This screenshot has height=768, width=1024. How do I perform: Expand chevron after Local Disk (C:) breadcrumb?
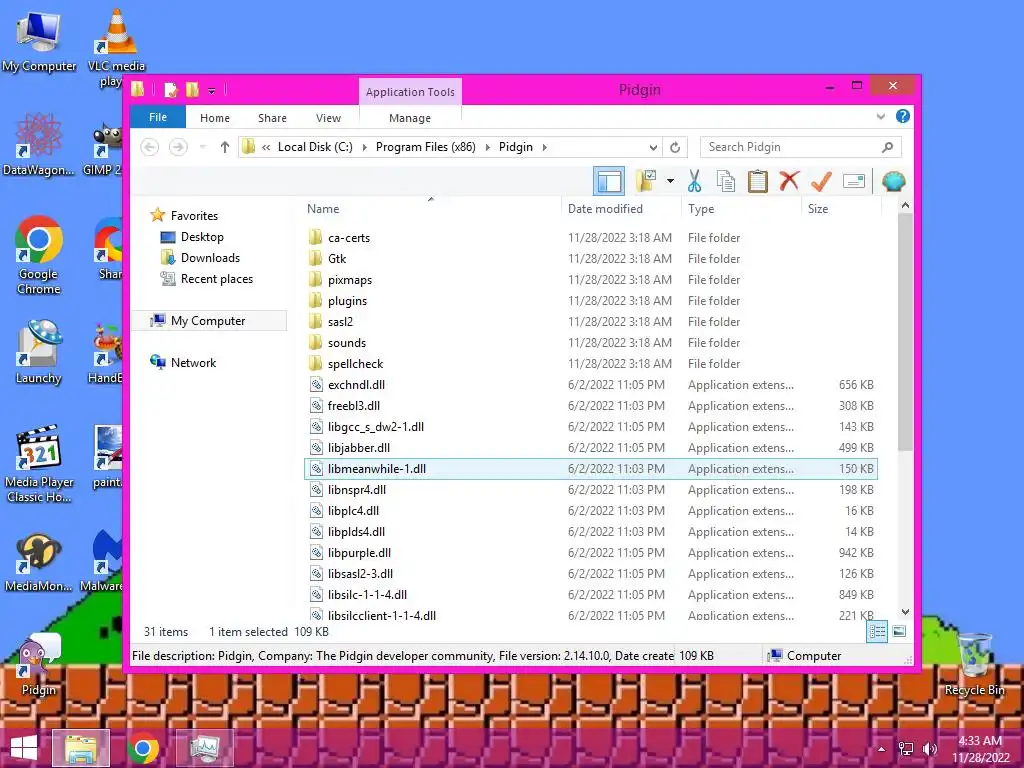[x=364, y=147]
